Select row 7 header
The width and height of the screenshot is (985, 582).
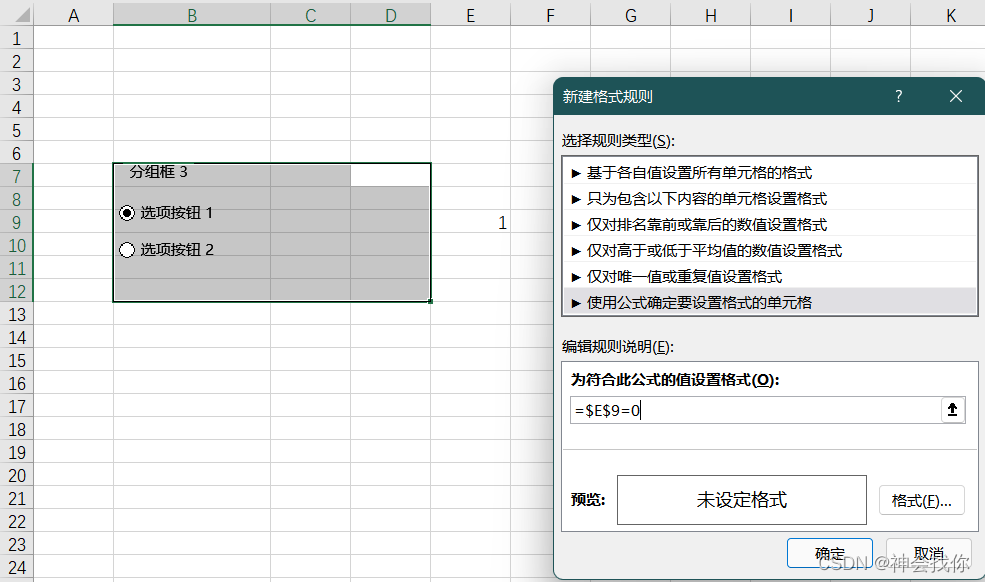[x=16, y=177]
